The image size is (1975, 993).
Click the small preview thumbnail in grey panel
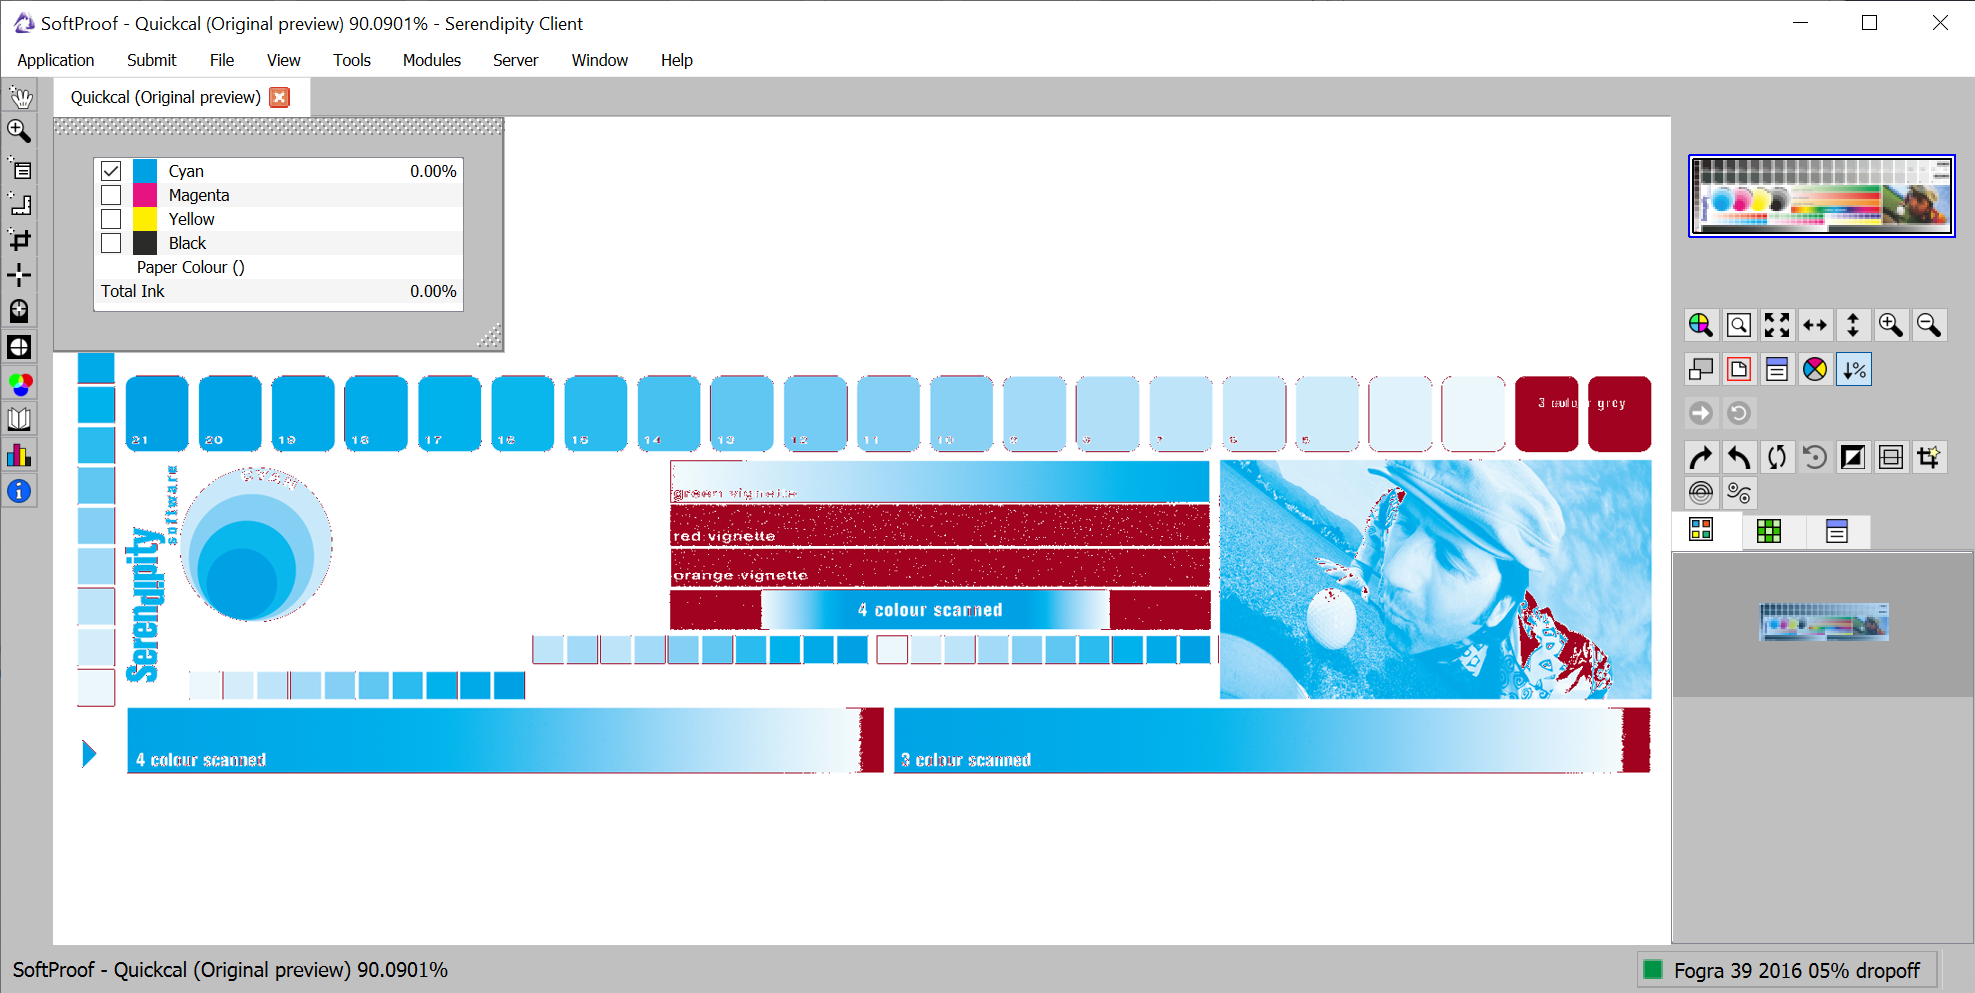tap(1824, 622)
